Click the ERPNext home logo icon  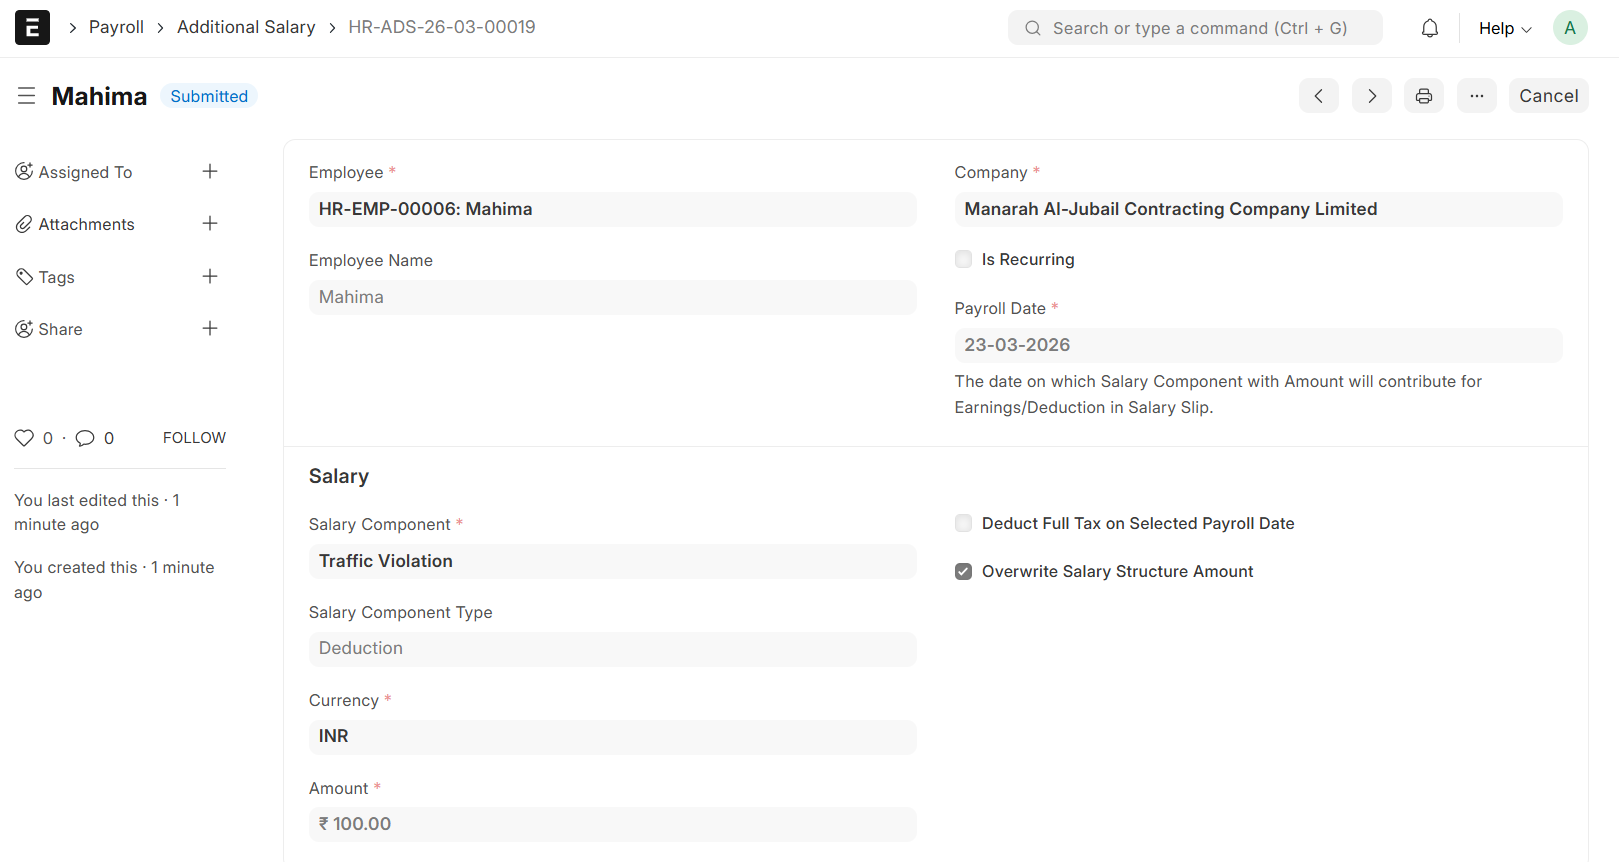pyautogui.click(x=32, y=28)
